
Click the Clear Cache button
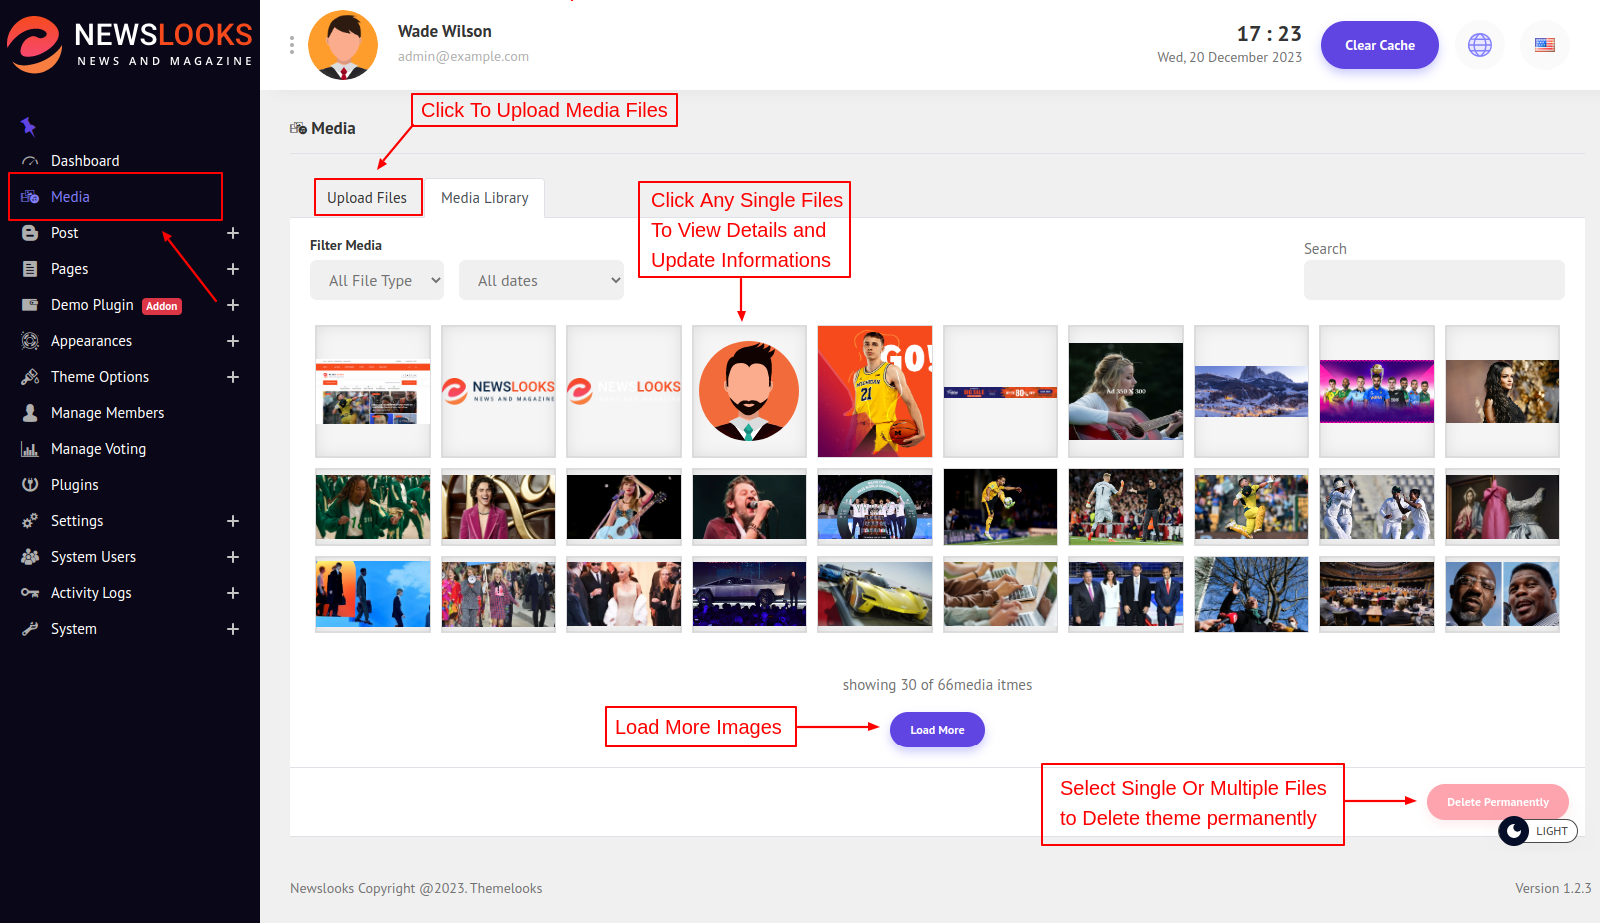[1379, 45]
